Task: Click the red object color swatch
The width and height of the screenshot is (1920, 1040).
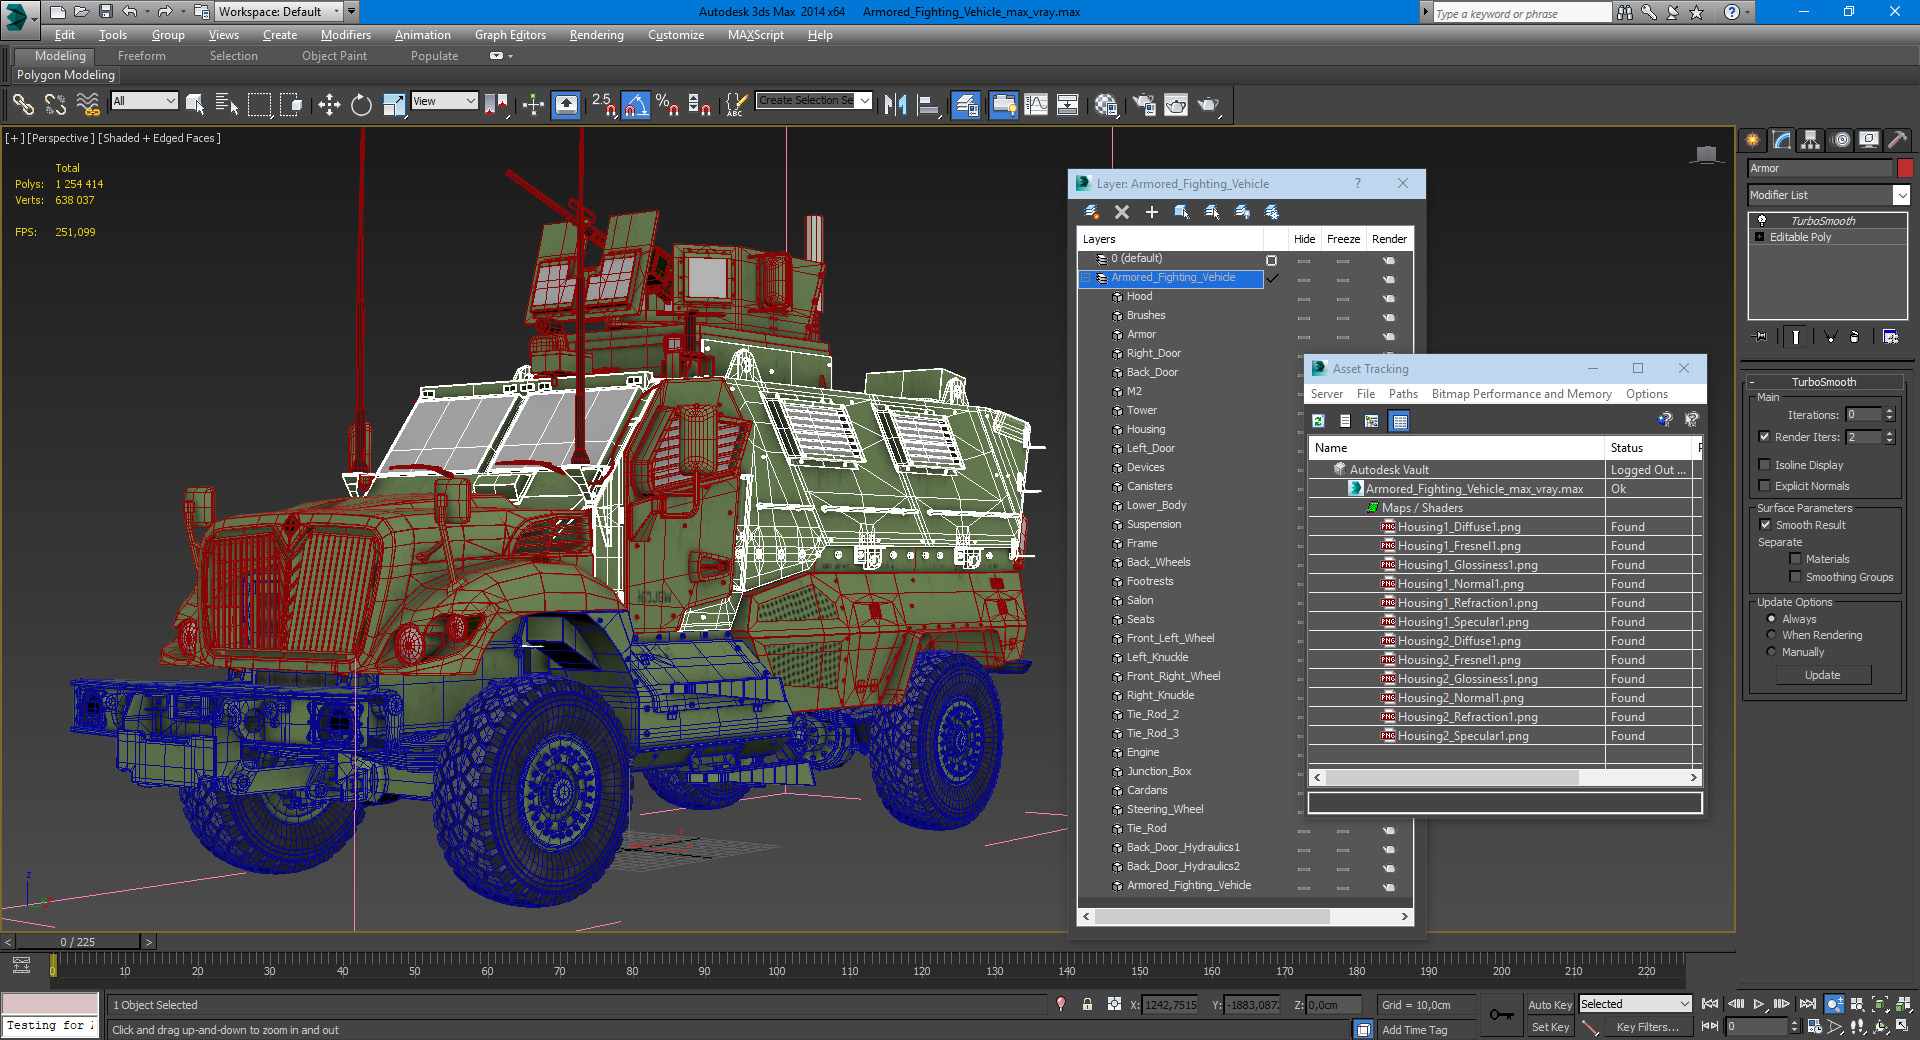Action: [x=1905, y=168]
